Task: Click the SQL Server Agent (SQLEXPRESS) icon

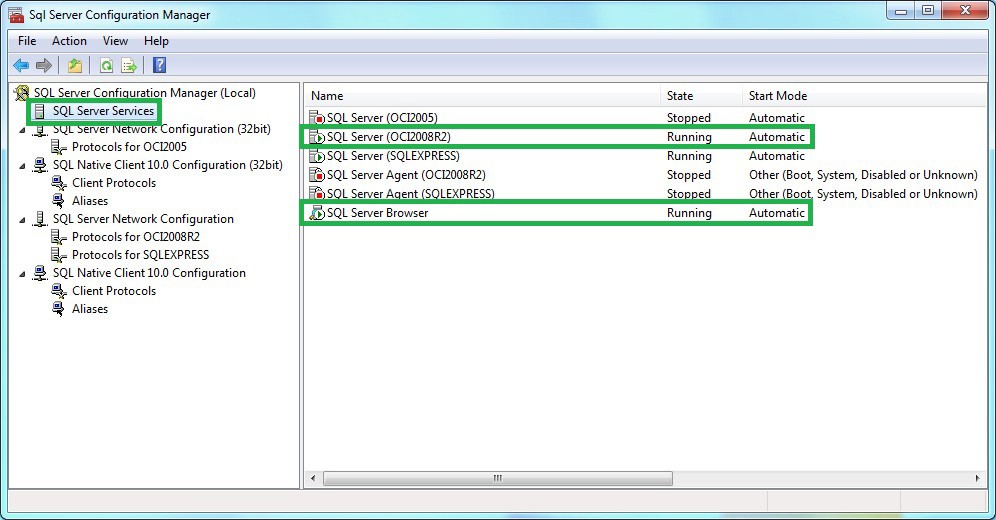Action: coord(317,194)
